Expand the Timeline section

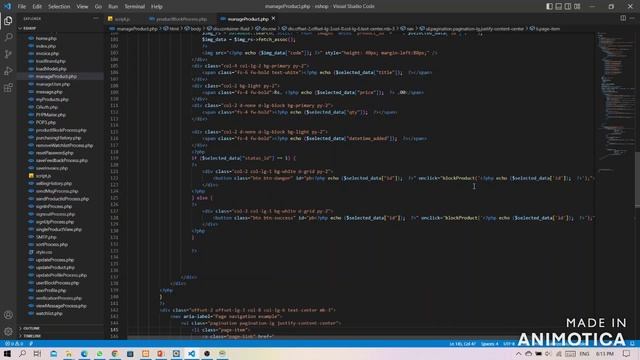coord(32,336)
